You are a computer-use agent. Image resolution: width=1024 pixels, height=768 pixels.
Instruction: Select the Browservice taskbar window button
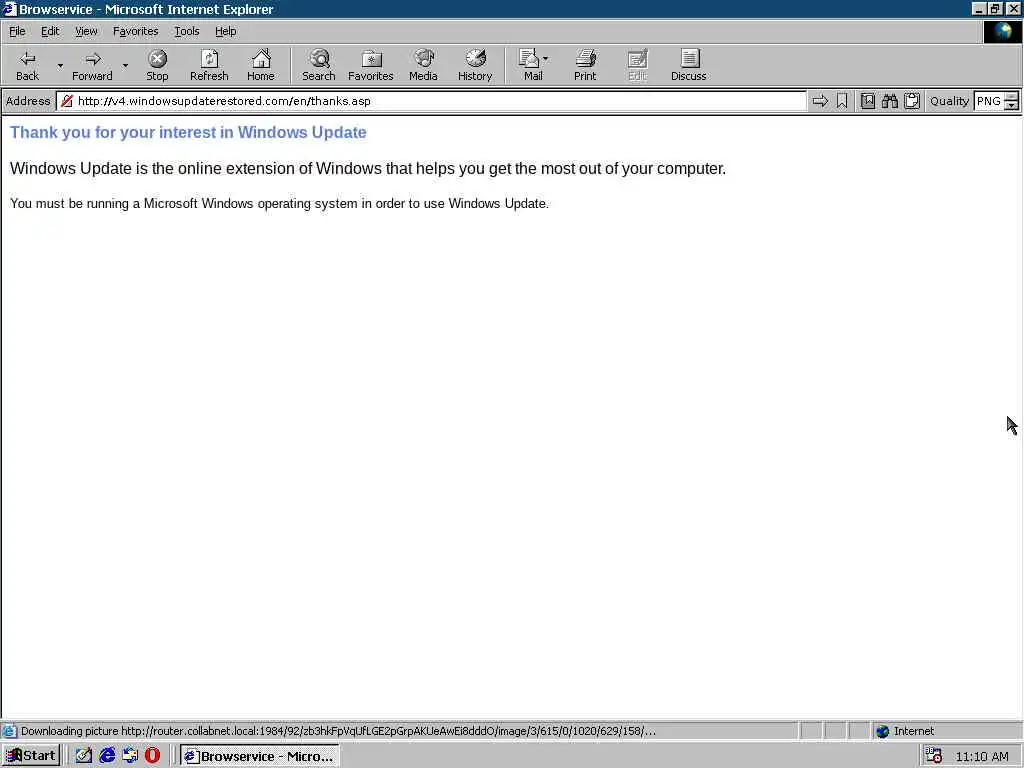click(259, 756)
